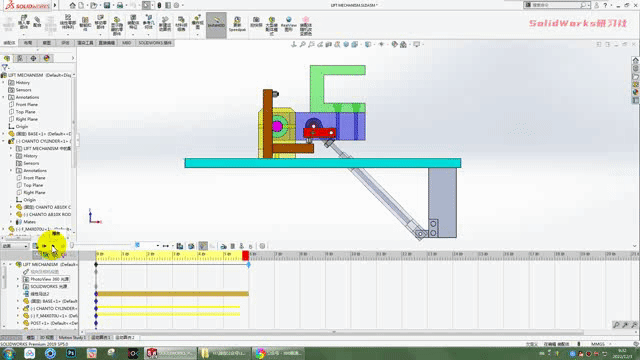Click the Play button in the motion toolbar
This screenshot has width=640, height=360.
53,246
